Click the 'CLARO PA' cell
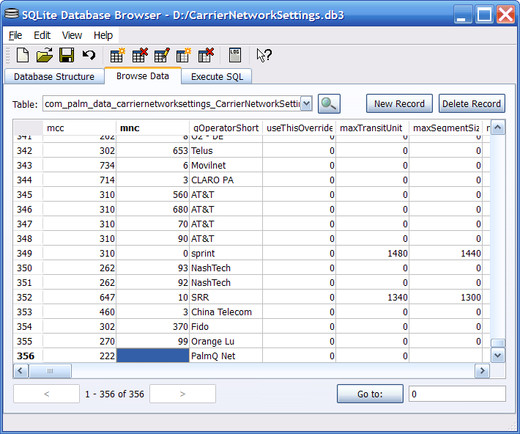 (x=226, y=180)
